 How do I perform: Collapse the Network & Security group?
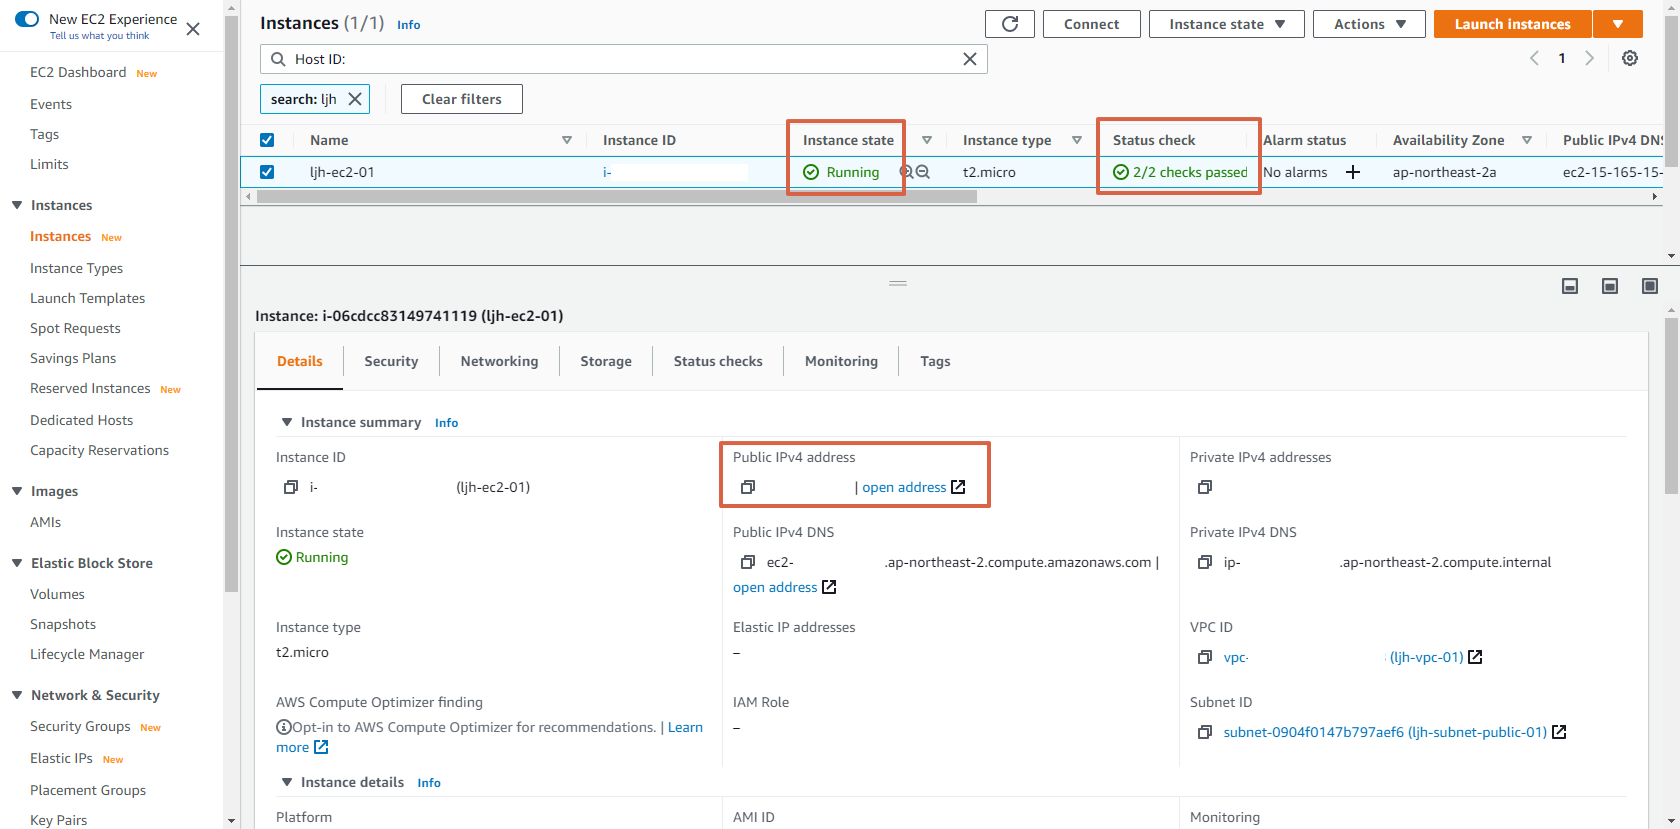(x=17, y=695)
